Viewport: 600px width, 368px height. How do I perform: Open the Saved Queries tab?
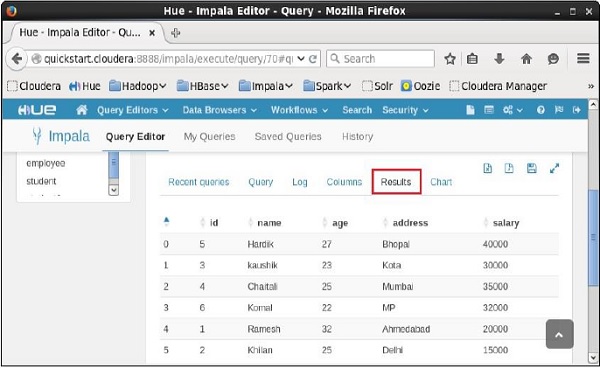click(x=288, y=137)
